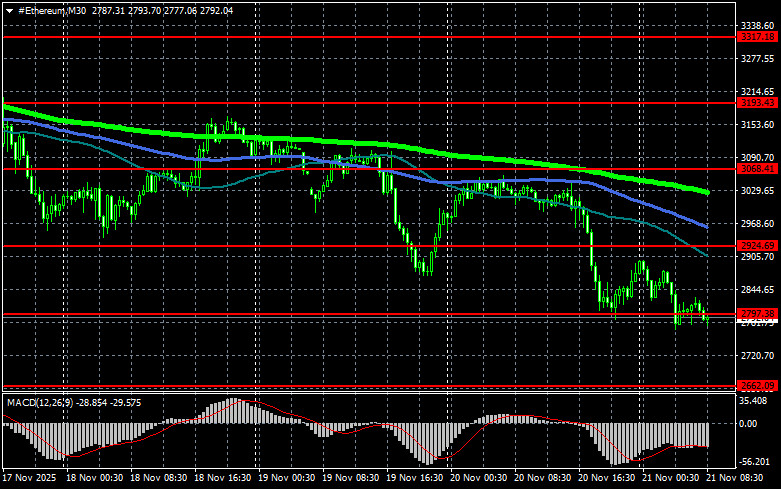The width and height of the screenshot is (781, 489).
Task: Click the triangle arrow beside #Ethereum title
Action: pyautogui.click(x=9, y=9)
